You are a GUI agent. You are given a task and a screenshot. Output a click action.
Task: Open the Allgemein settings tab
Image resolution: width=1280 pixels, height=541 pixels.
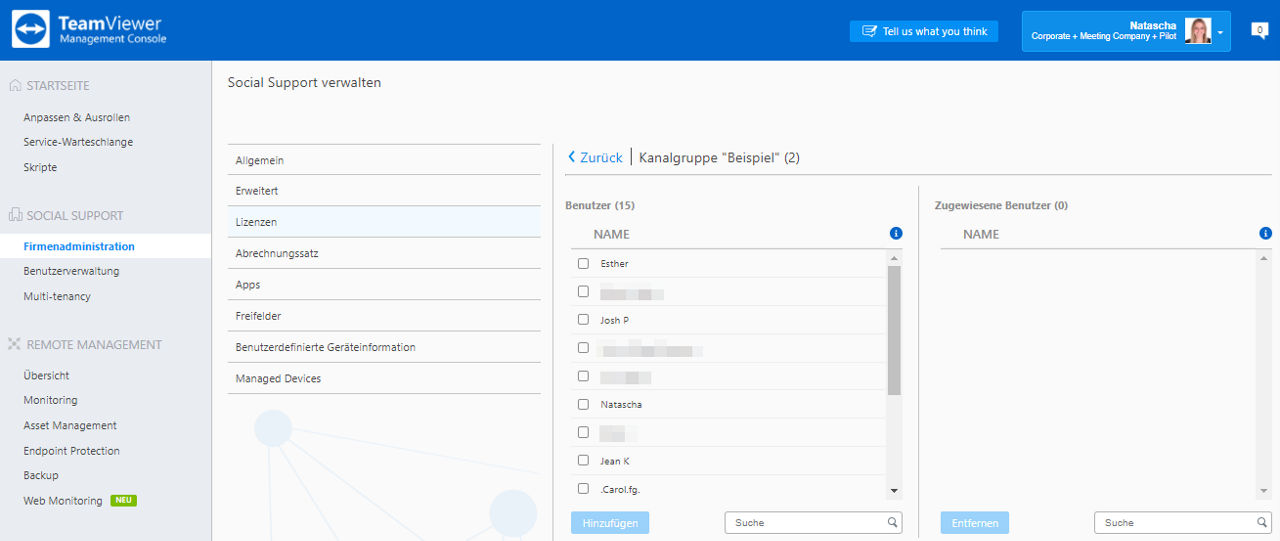tap(384, 160)
